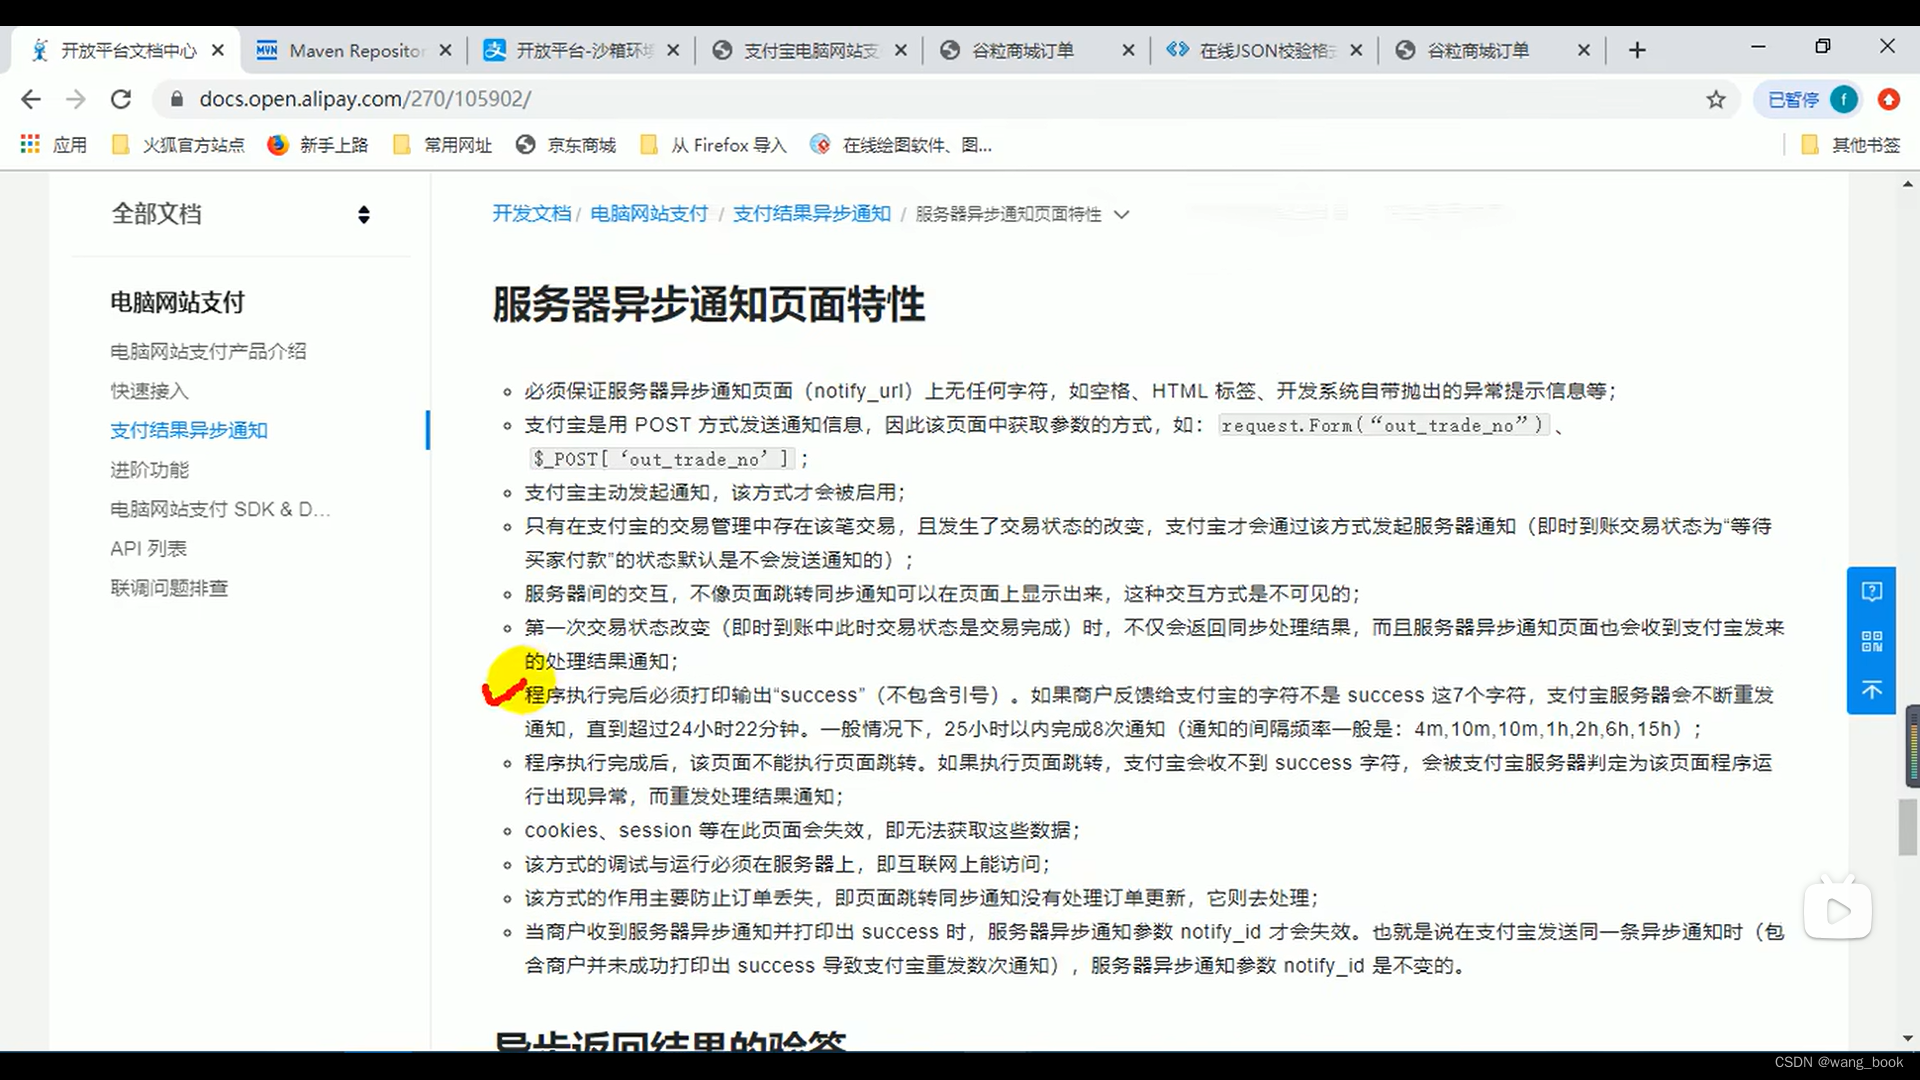Click the $_POST['out_trade_no'] code snippet

[662, 459]
